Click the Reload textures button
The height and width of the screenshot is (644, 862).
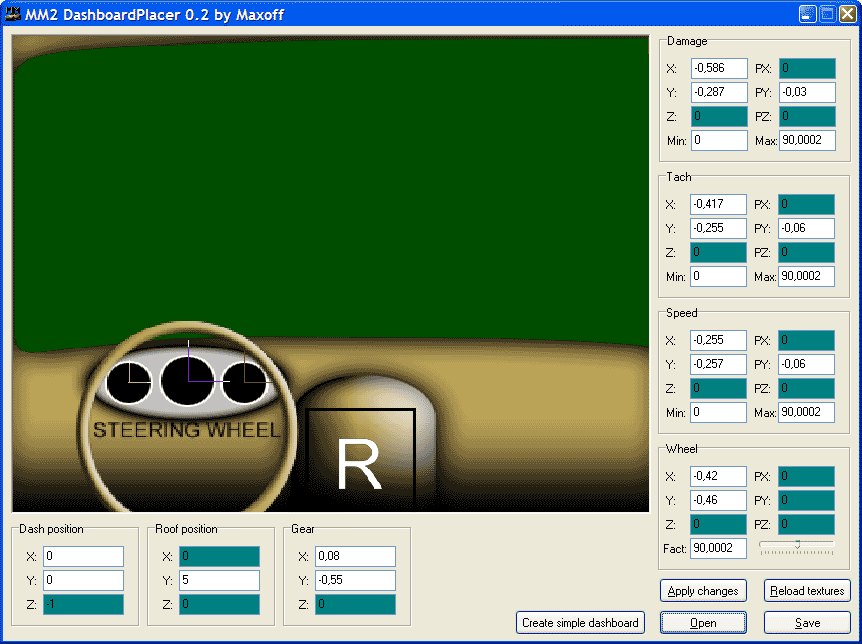807,591
